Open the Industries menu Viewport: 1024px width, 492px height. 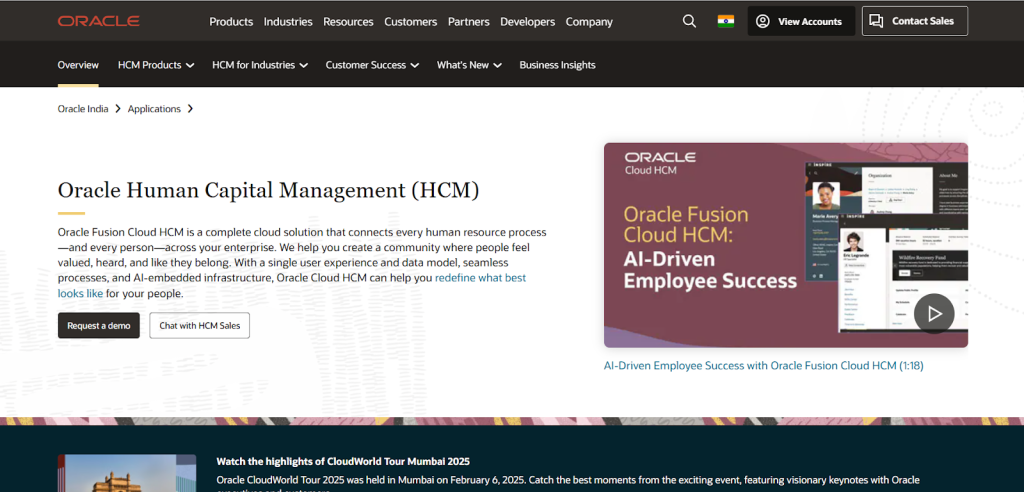point(288,22)
